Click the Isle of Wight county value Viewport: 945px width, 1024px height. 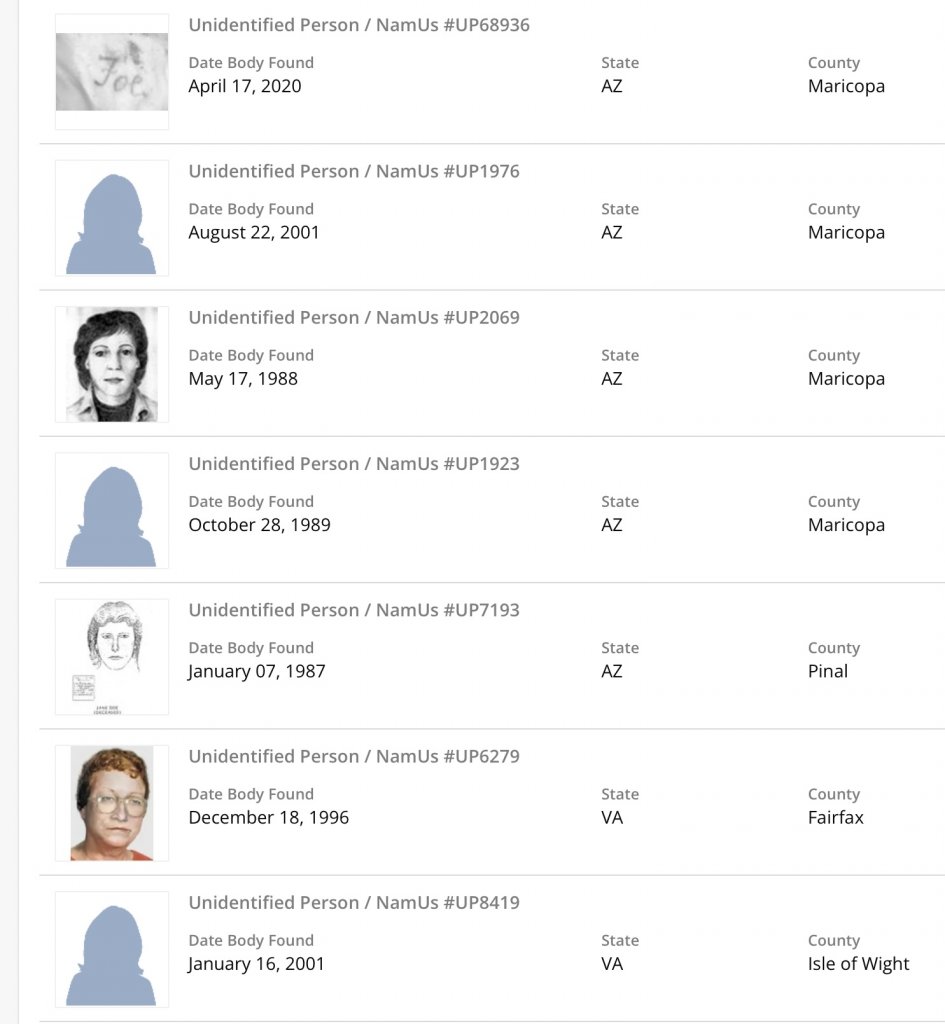[859, 964]
